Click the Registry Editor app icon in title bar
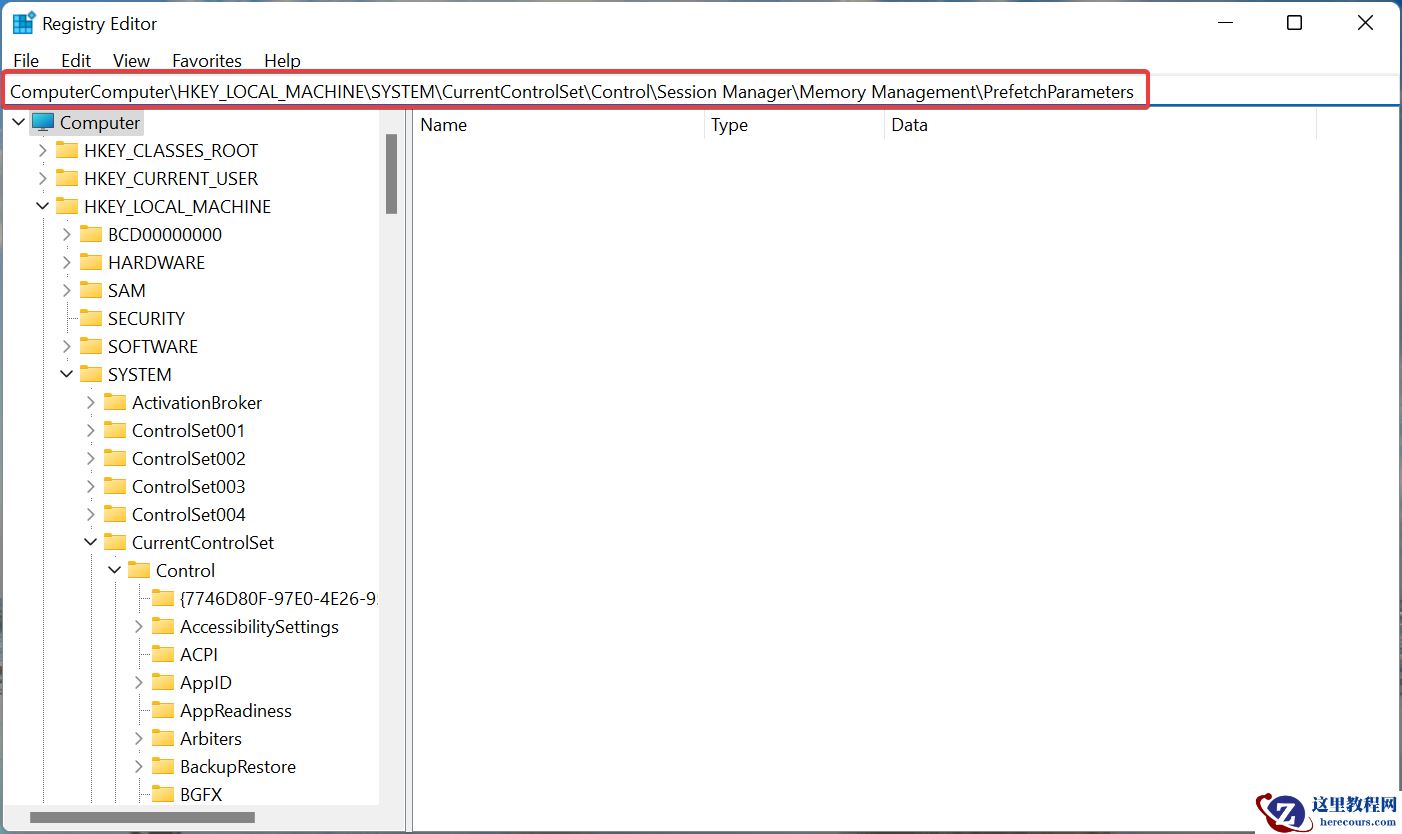The width and height of the screenshot is (1402, 834). tap(23, 23)
